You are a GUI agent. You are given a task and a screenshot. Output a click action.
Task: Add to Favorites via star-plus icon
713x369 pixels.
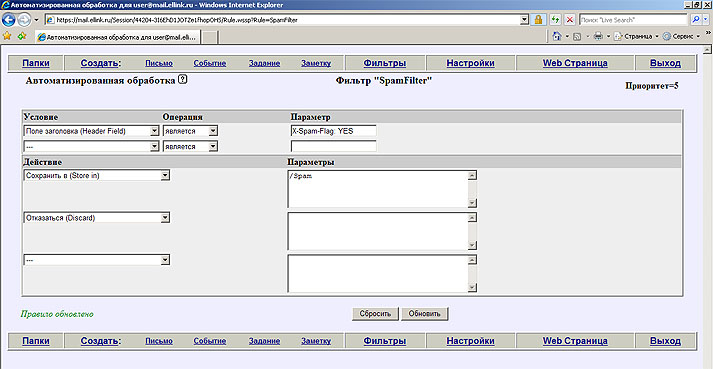coord(21,36)
